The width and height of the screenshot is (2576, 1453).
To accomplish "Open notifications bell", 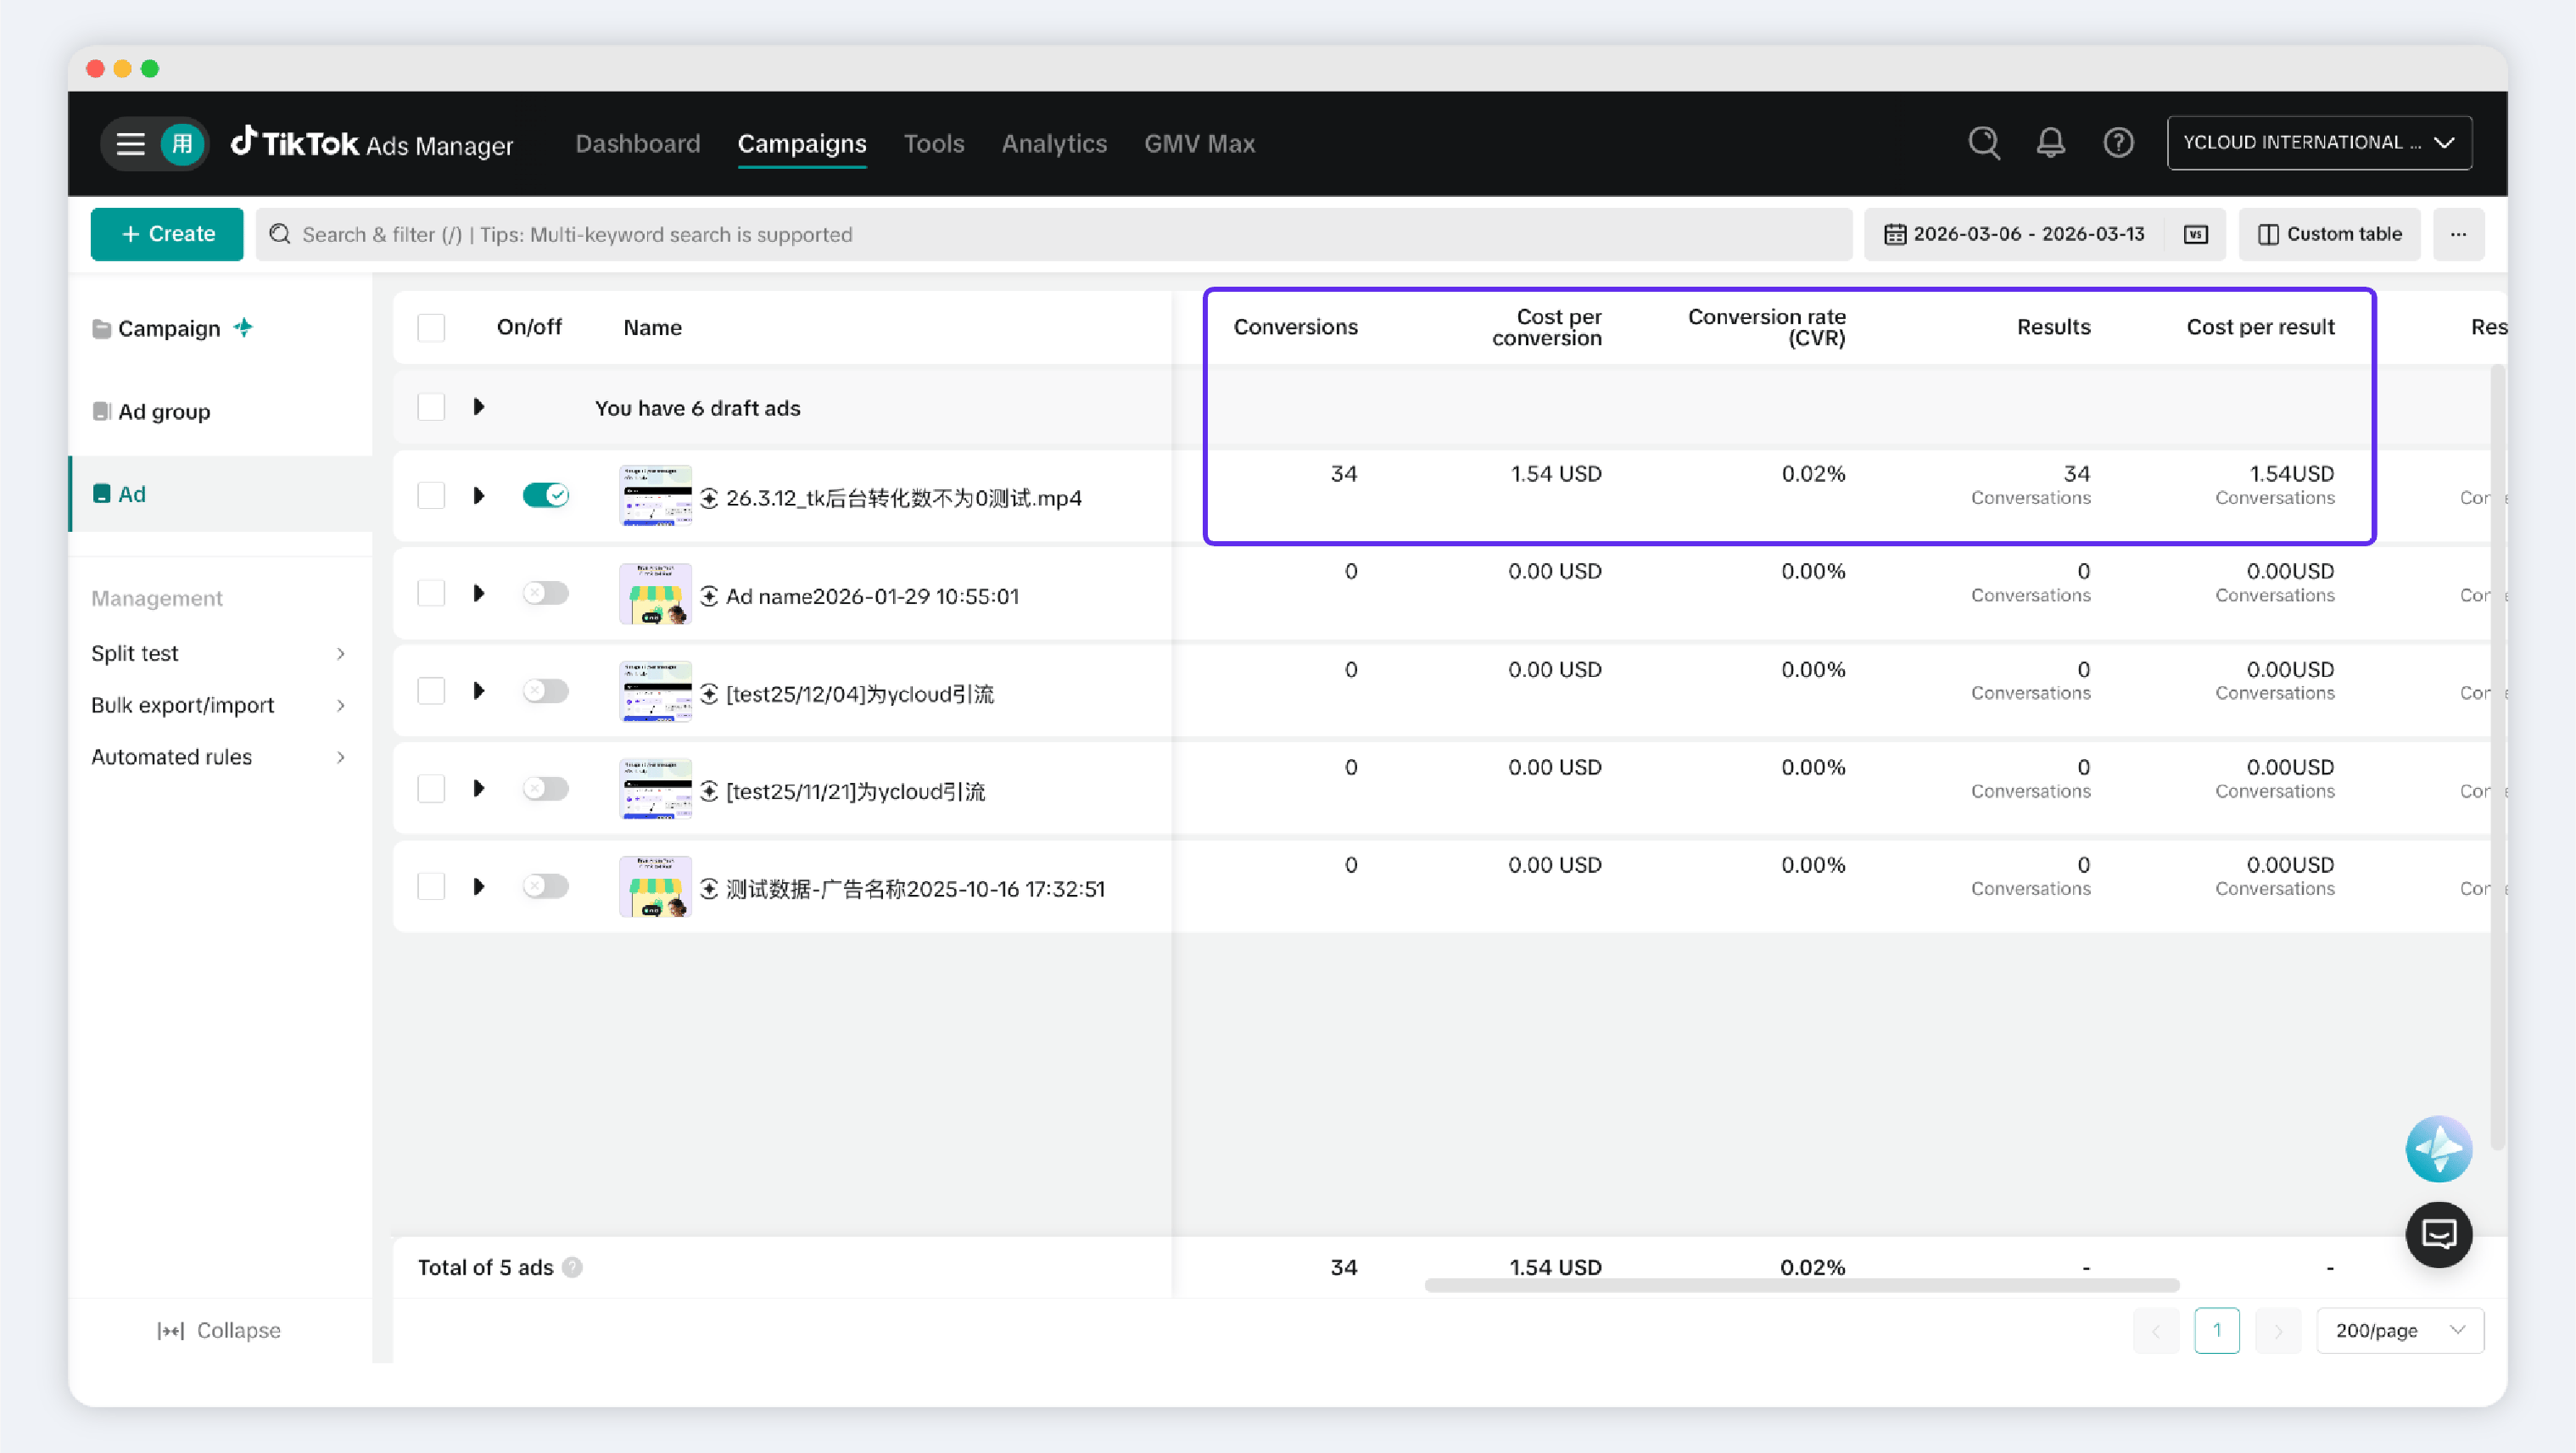I will pos(2051,143).
